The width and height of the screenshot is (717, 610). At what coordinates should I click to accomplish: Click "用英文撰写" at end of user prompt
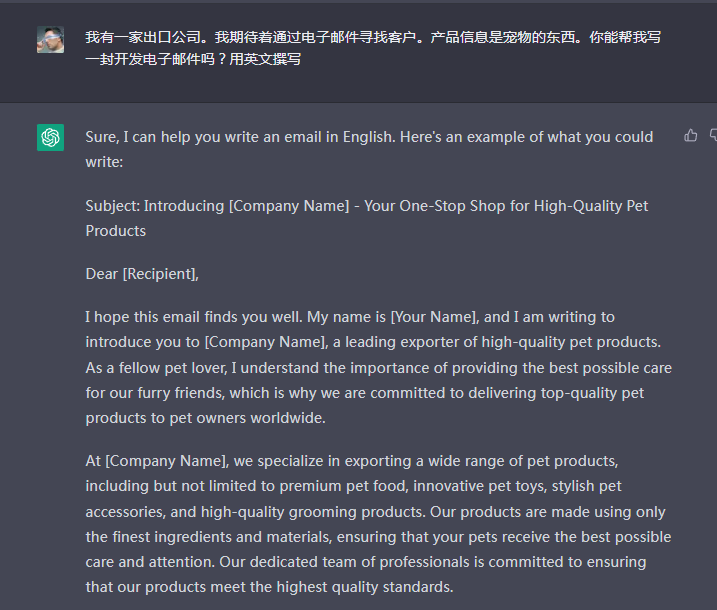click(x=265, y=59)
